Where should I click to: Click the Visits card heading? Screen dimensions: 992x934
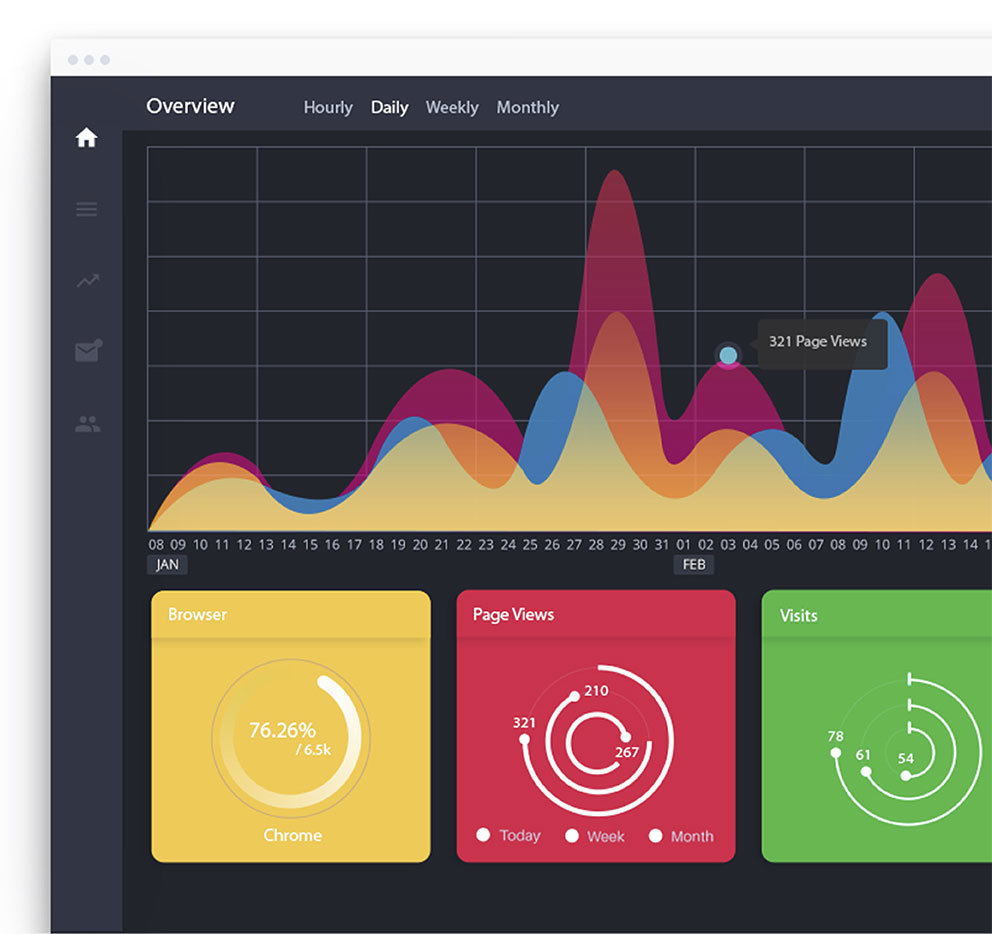pyautogui.click(x=798, y=616)
